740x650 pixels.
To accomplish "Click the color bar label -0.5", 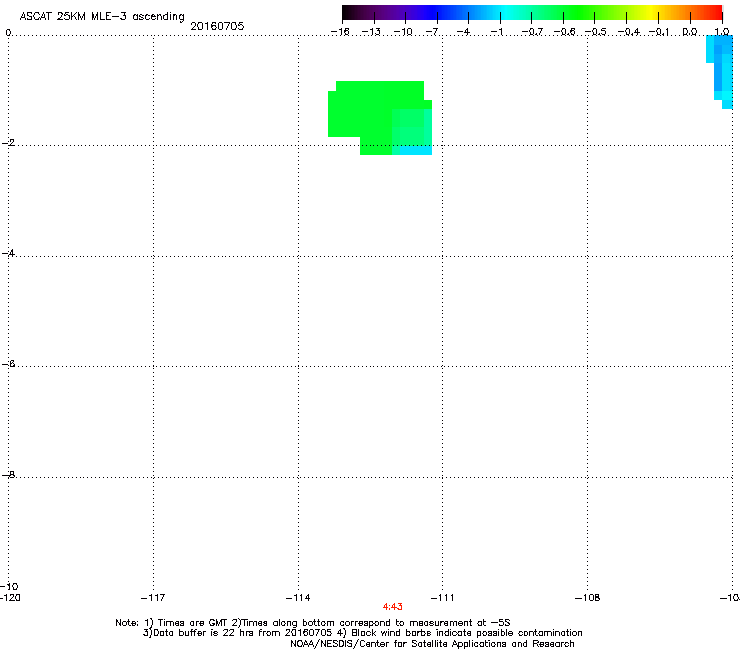I will [596, 32].
